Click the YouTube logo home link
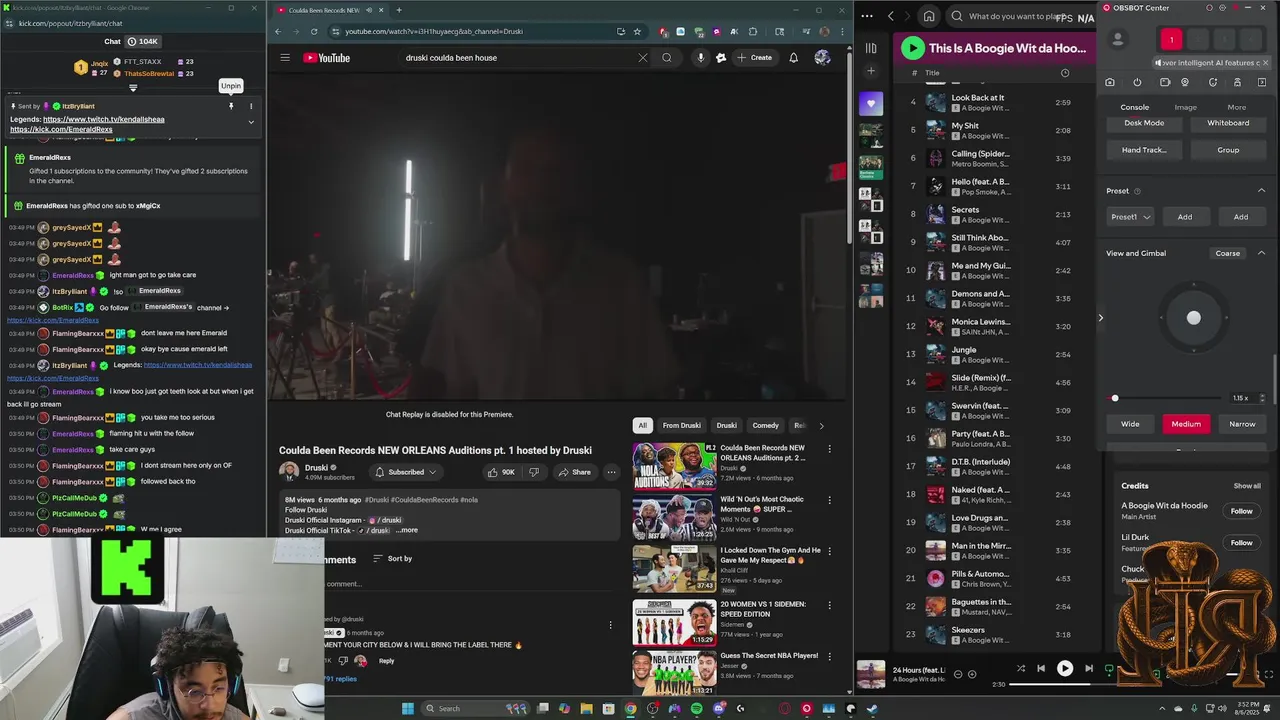The width and height of the screenshot is (1280, 720). pos(327,58)
